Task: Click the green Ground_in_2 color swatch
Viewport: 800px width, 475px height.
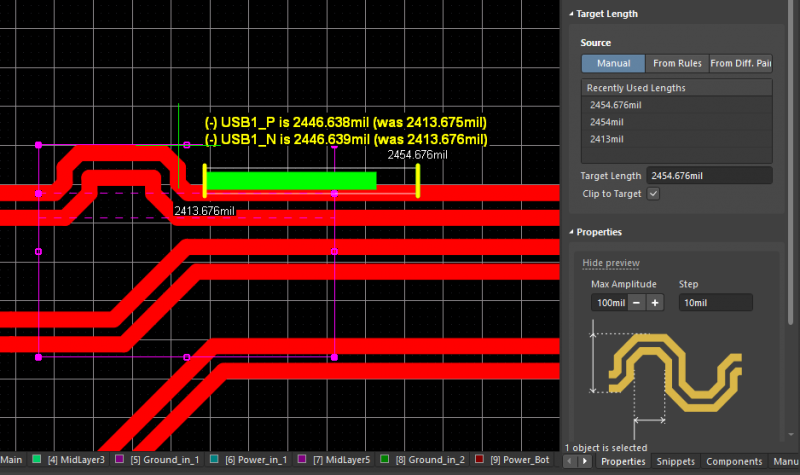Action: coord(385,459)
